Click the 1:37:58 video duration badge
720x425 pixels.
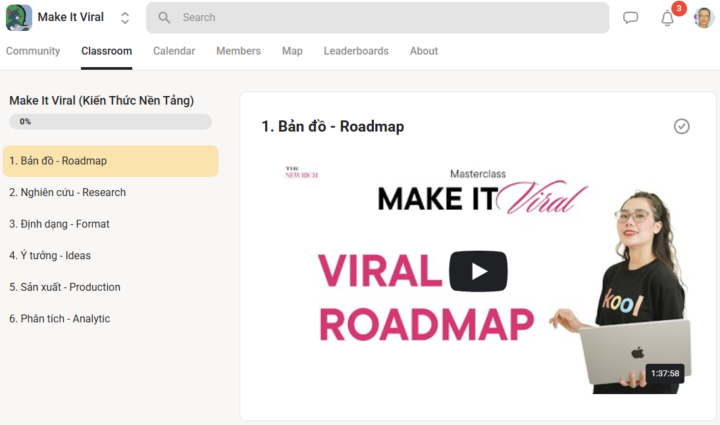tap(665, 373)
